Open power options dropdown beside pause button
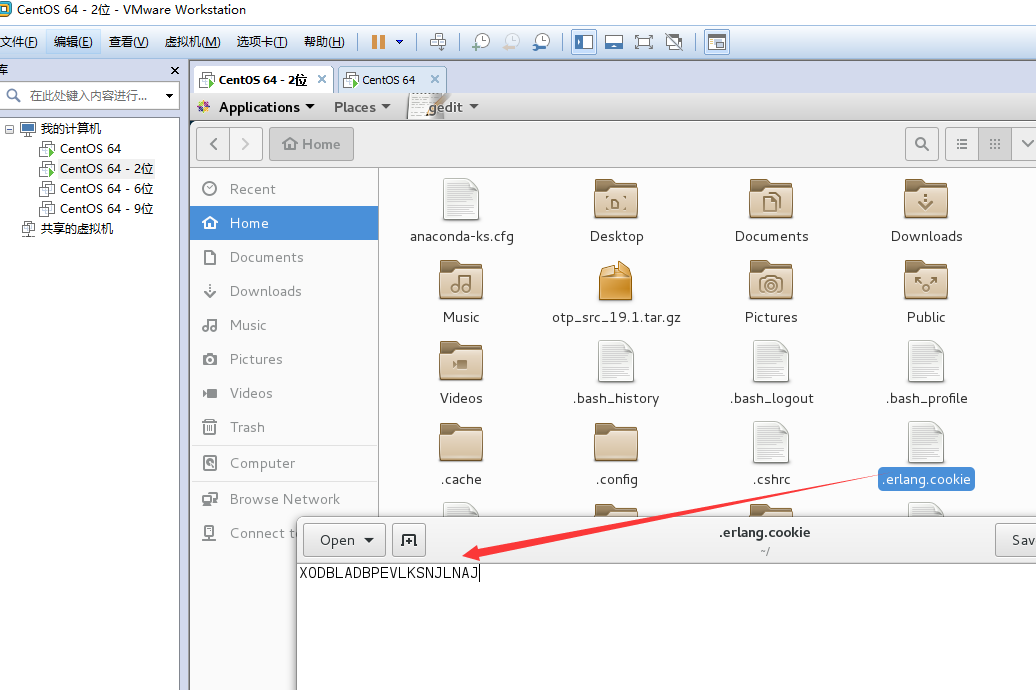1036x690 pixels. [x=400, y=42]
